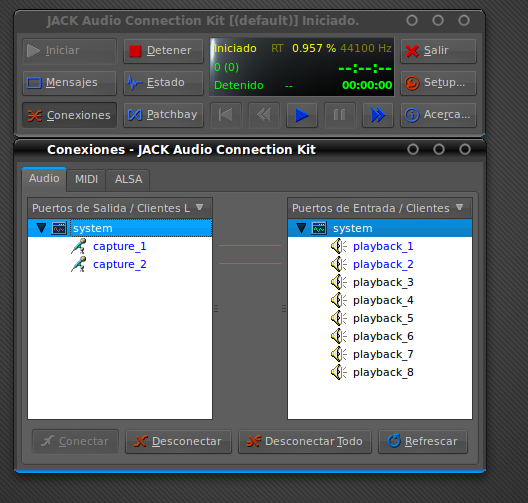Refresh the connections view with Refrescar
The image size is (528, 503).
423,441
